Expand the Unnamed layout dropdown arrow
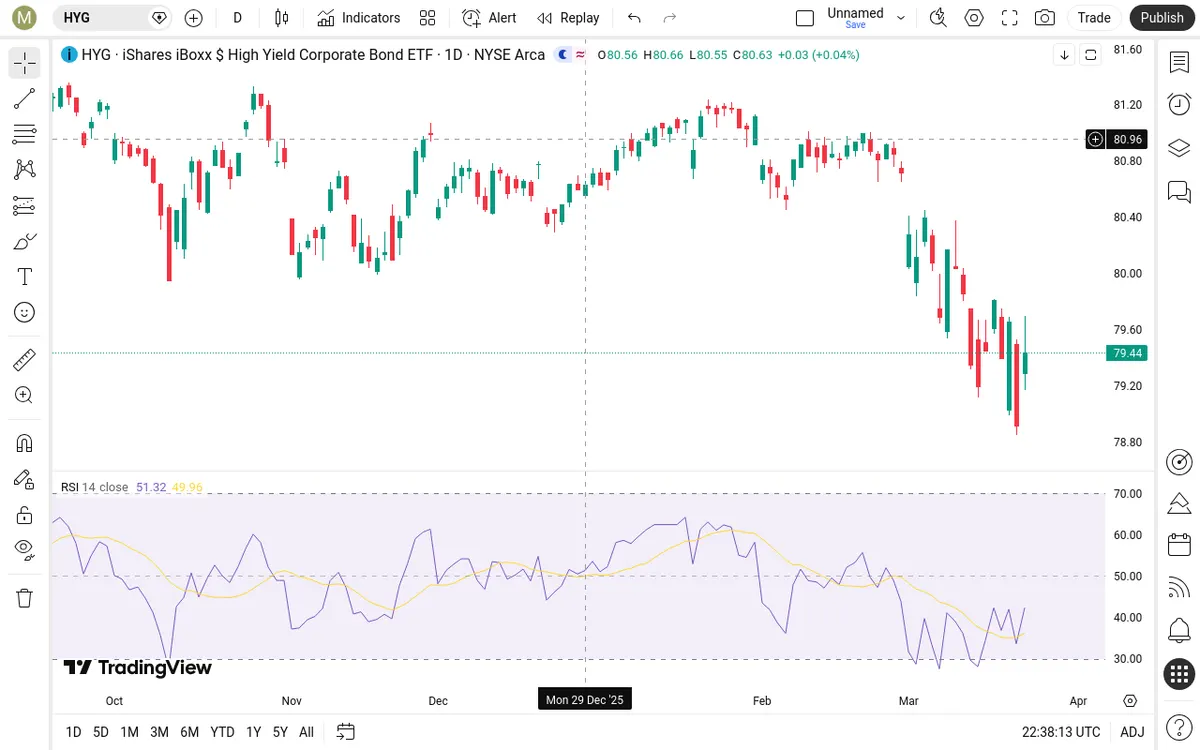The width and height of the screenshot is (1200, 750). pyautogui.click(x=901, y=18)
